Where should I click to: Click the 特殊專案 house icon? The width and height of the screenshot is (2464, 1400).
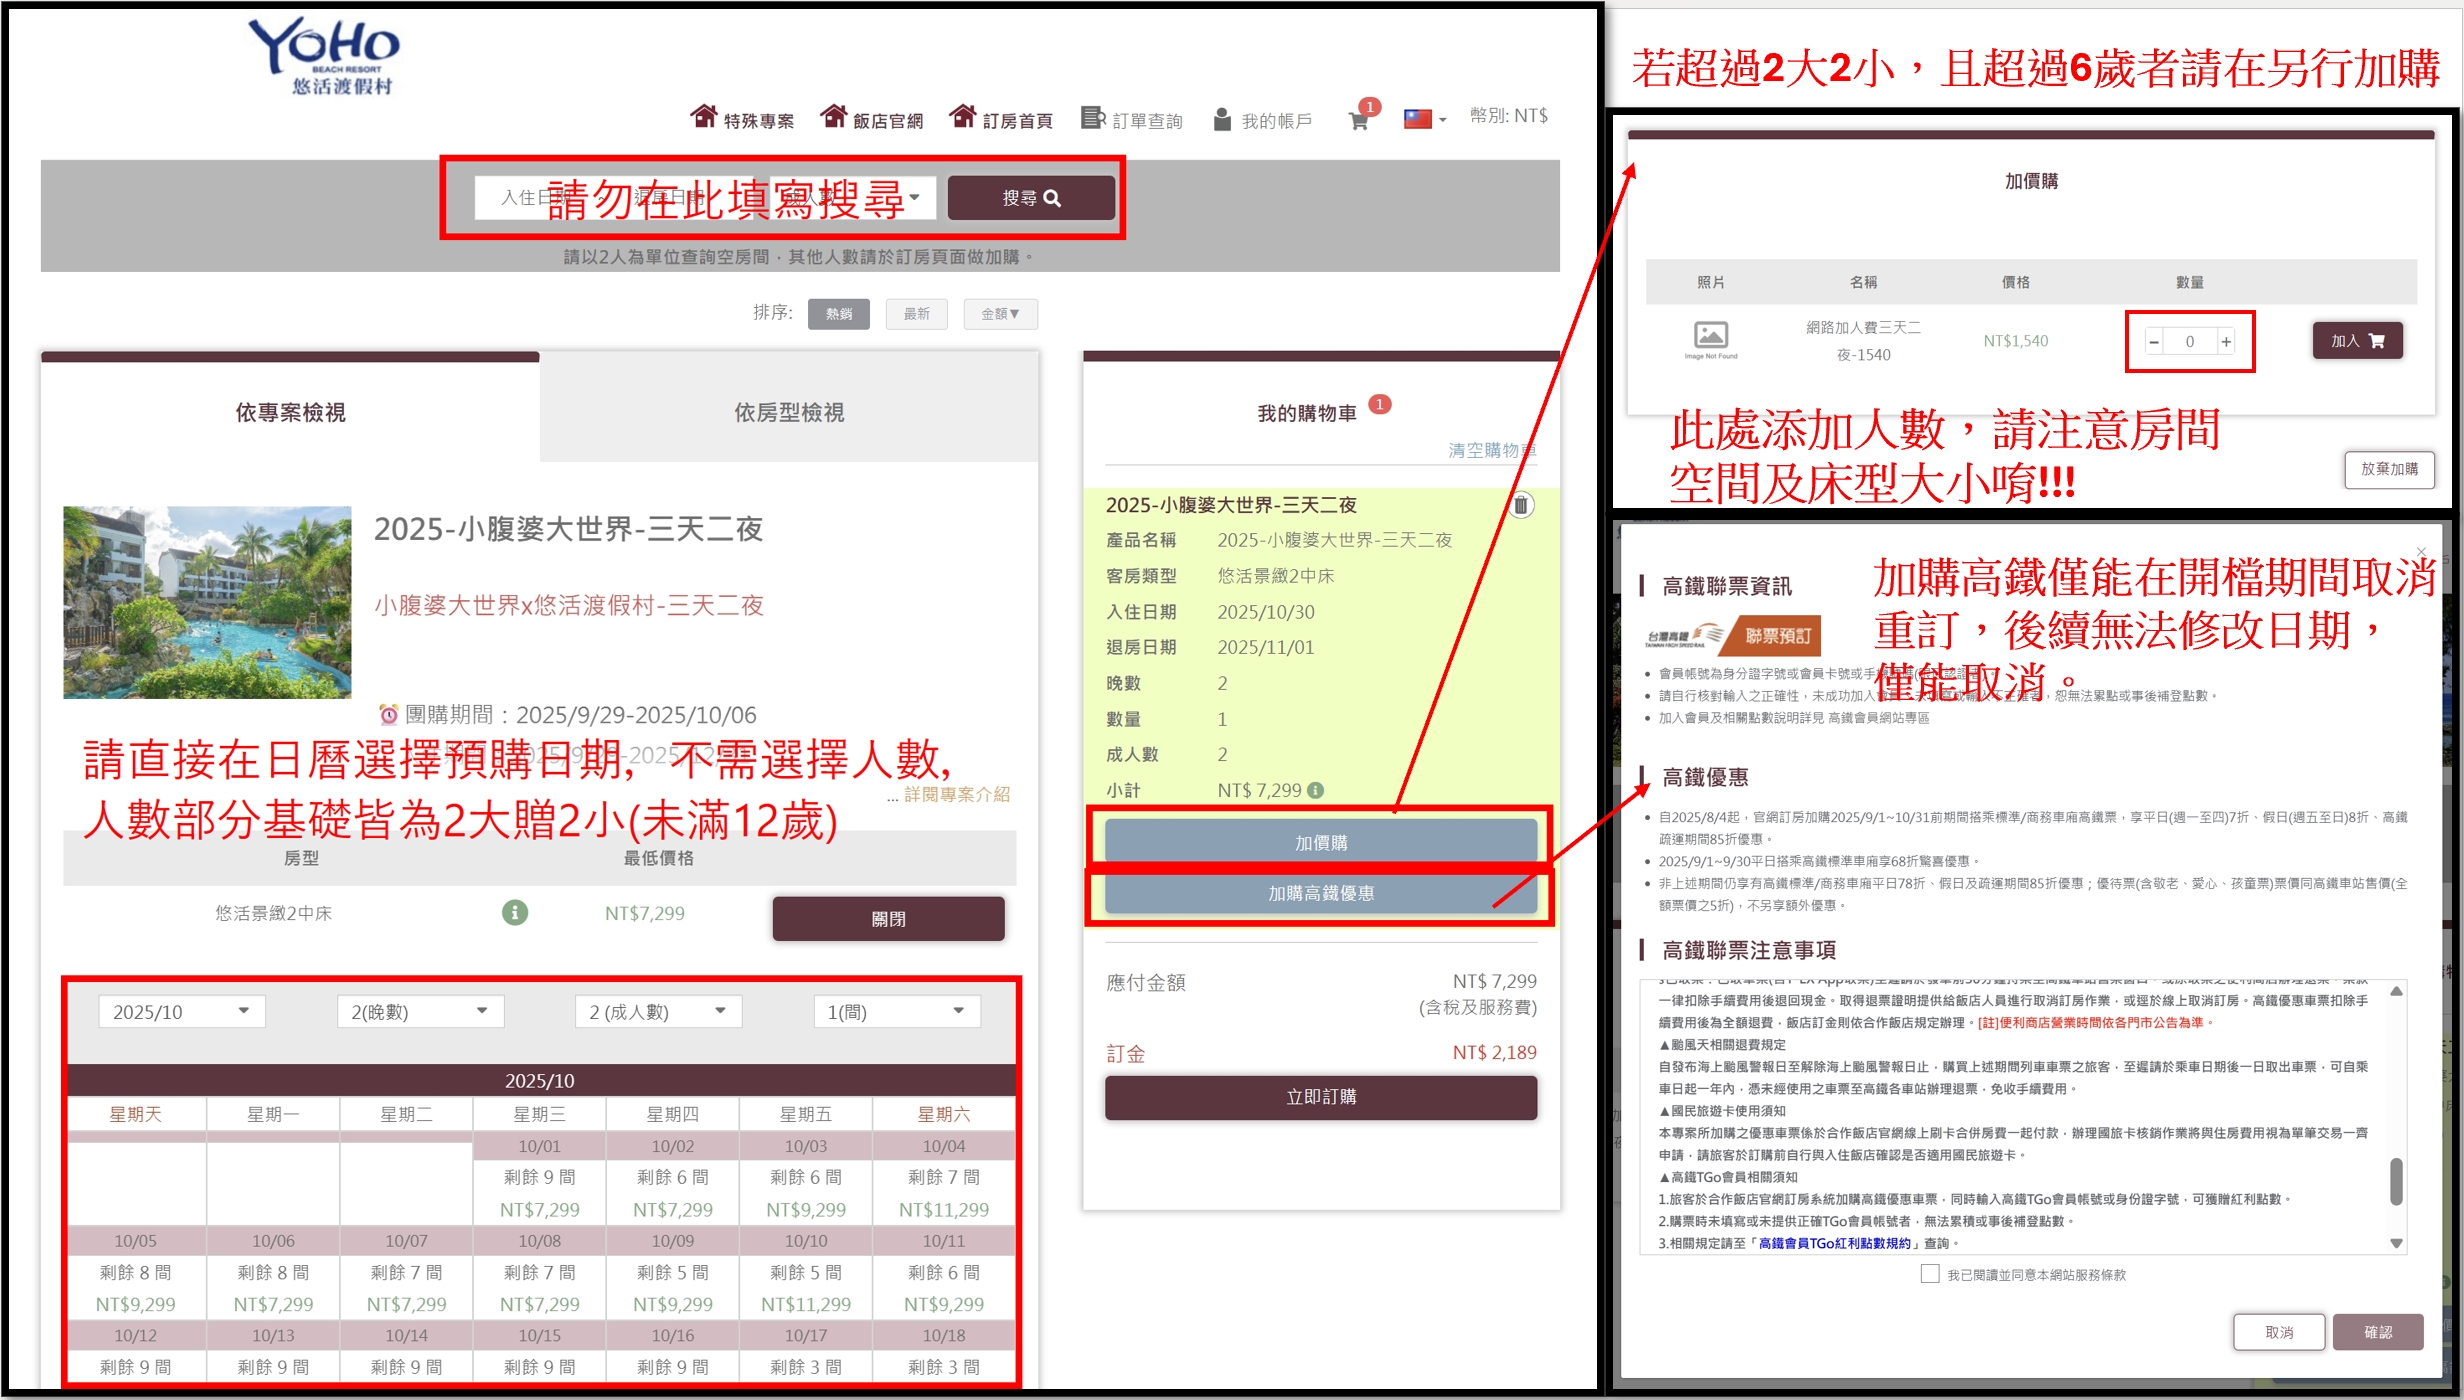click(x=704, y=117)
